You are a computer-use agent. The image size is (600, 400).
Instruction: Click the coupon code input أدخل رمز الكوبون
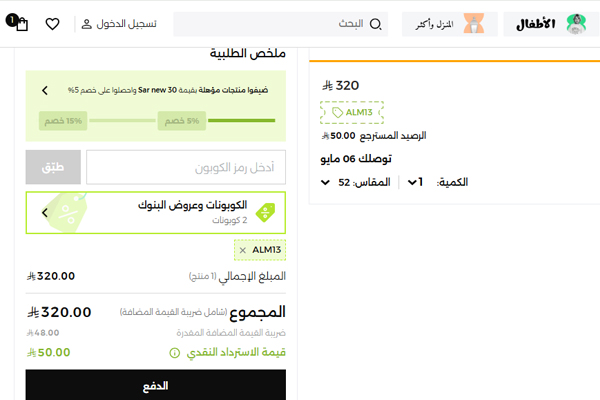click(x=186, y=167)
